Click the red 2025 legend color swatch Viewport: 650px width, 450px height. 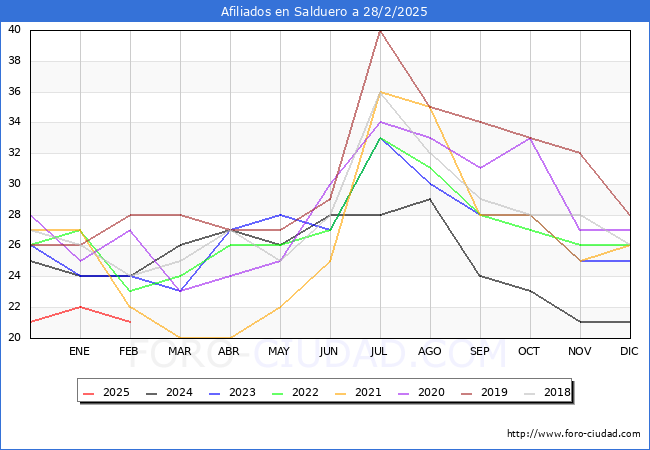point(88,393)
